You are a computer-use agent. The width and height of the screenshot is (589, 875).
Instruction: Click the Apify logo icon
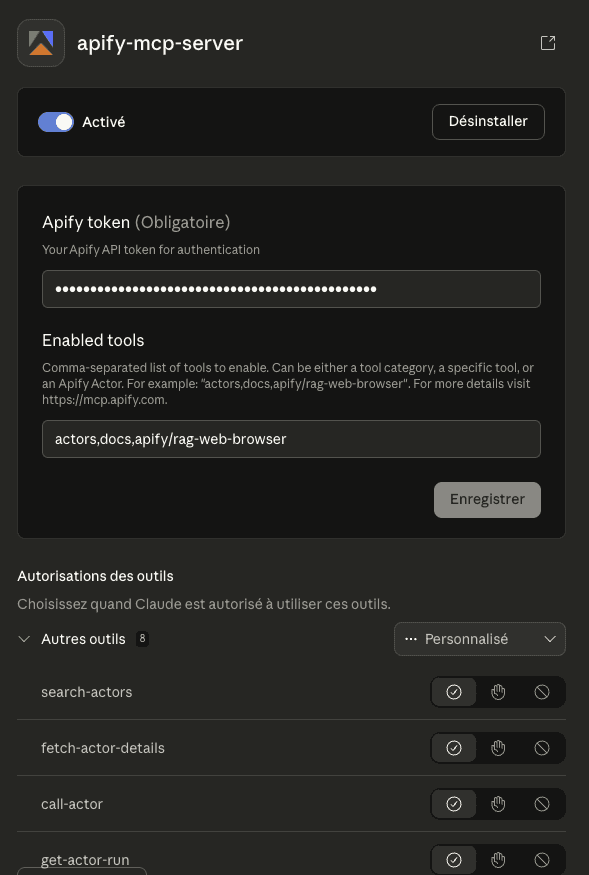(x=41, y=43)
